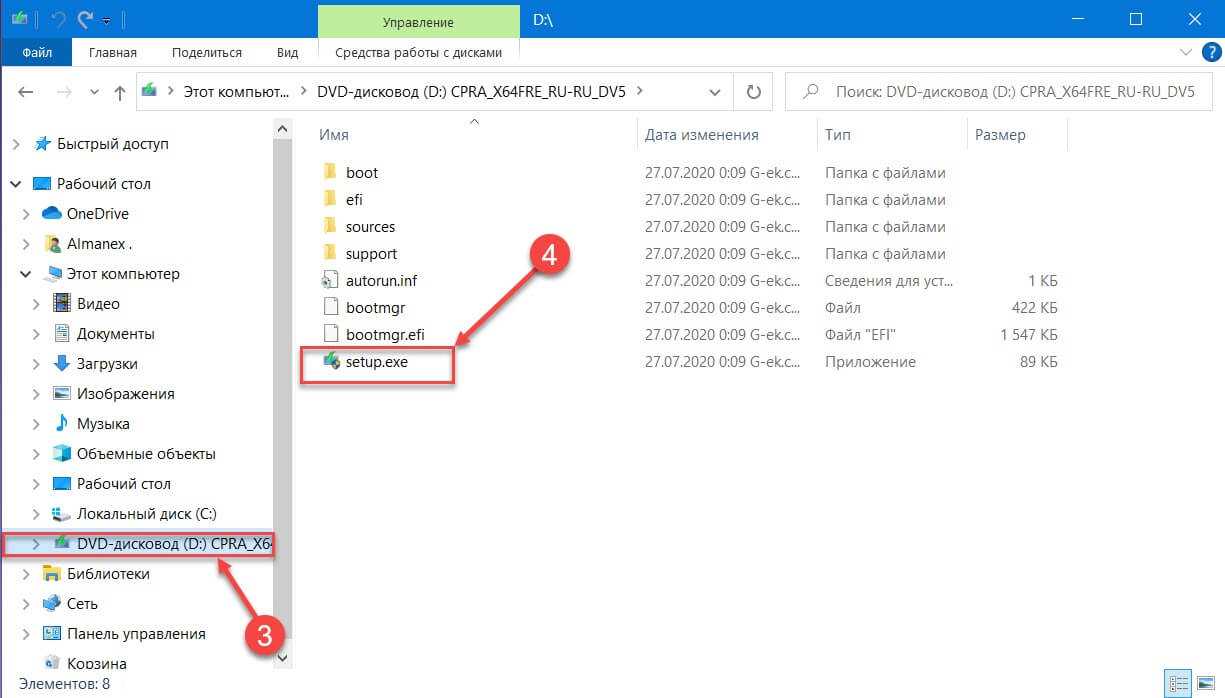Expand the Локальный диск (C:) node
Screen dimensions: 1225x698
36,514
